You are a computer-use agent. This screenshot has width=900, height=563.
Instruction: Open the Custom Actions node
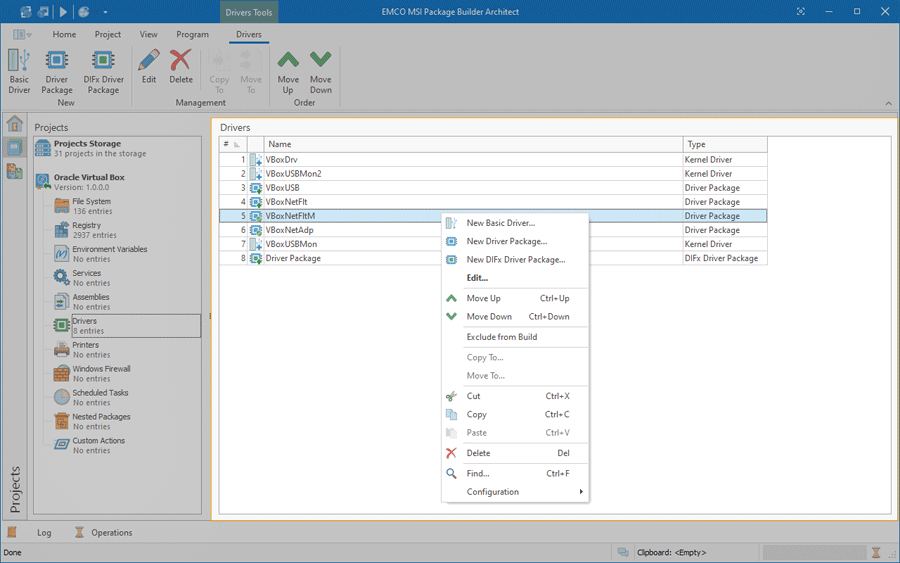[90, 445]
